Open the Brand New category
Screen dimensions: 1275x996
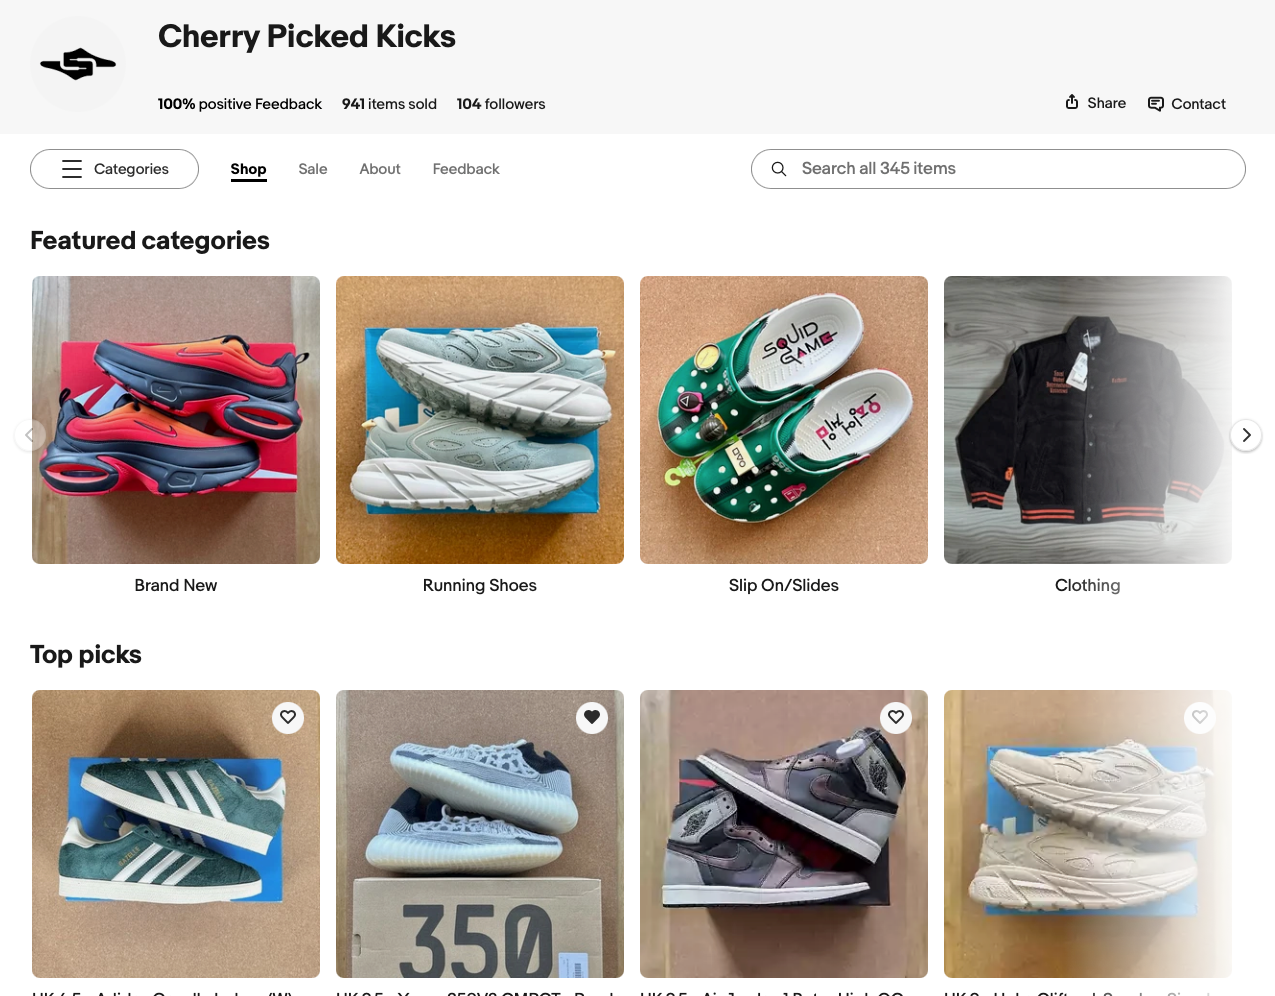176,420
